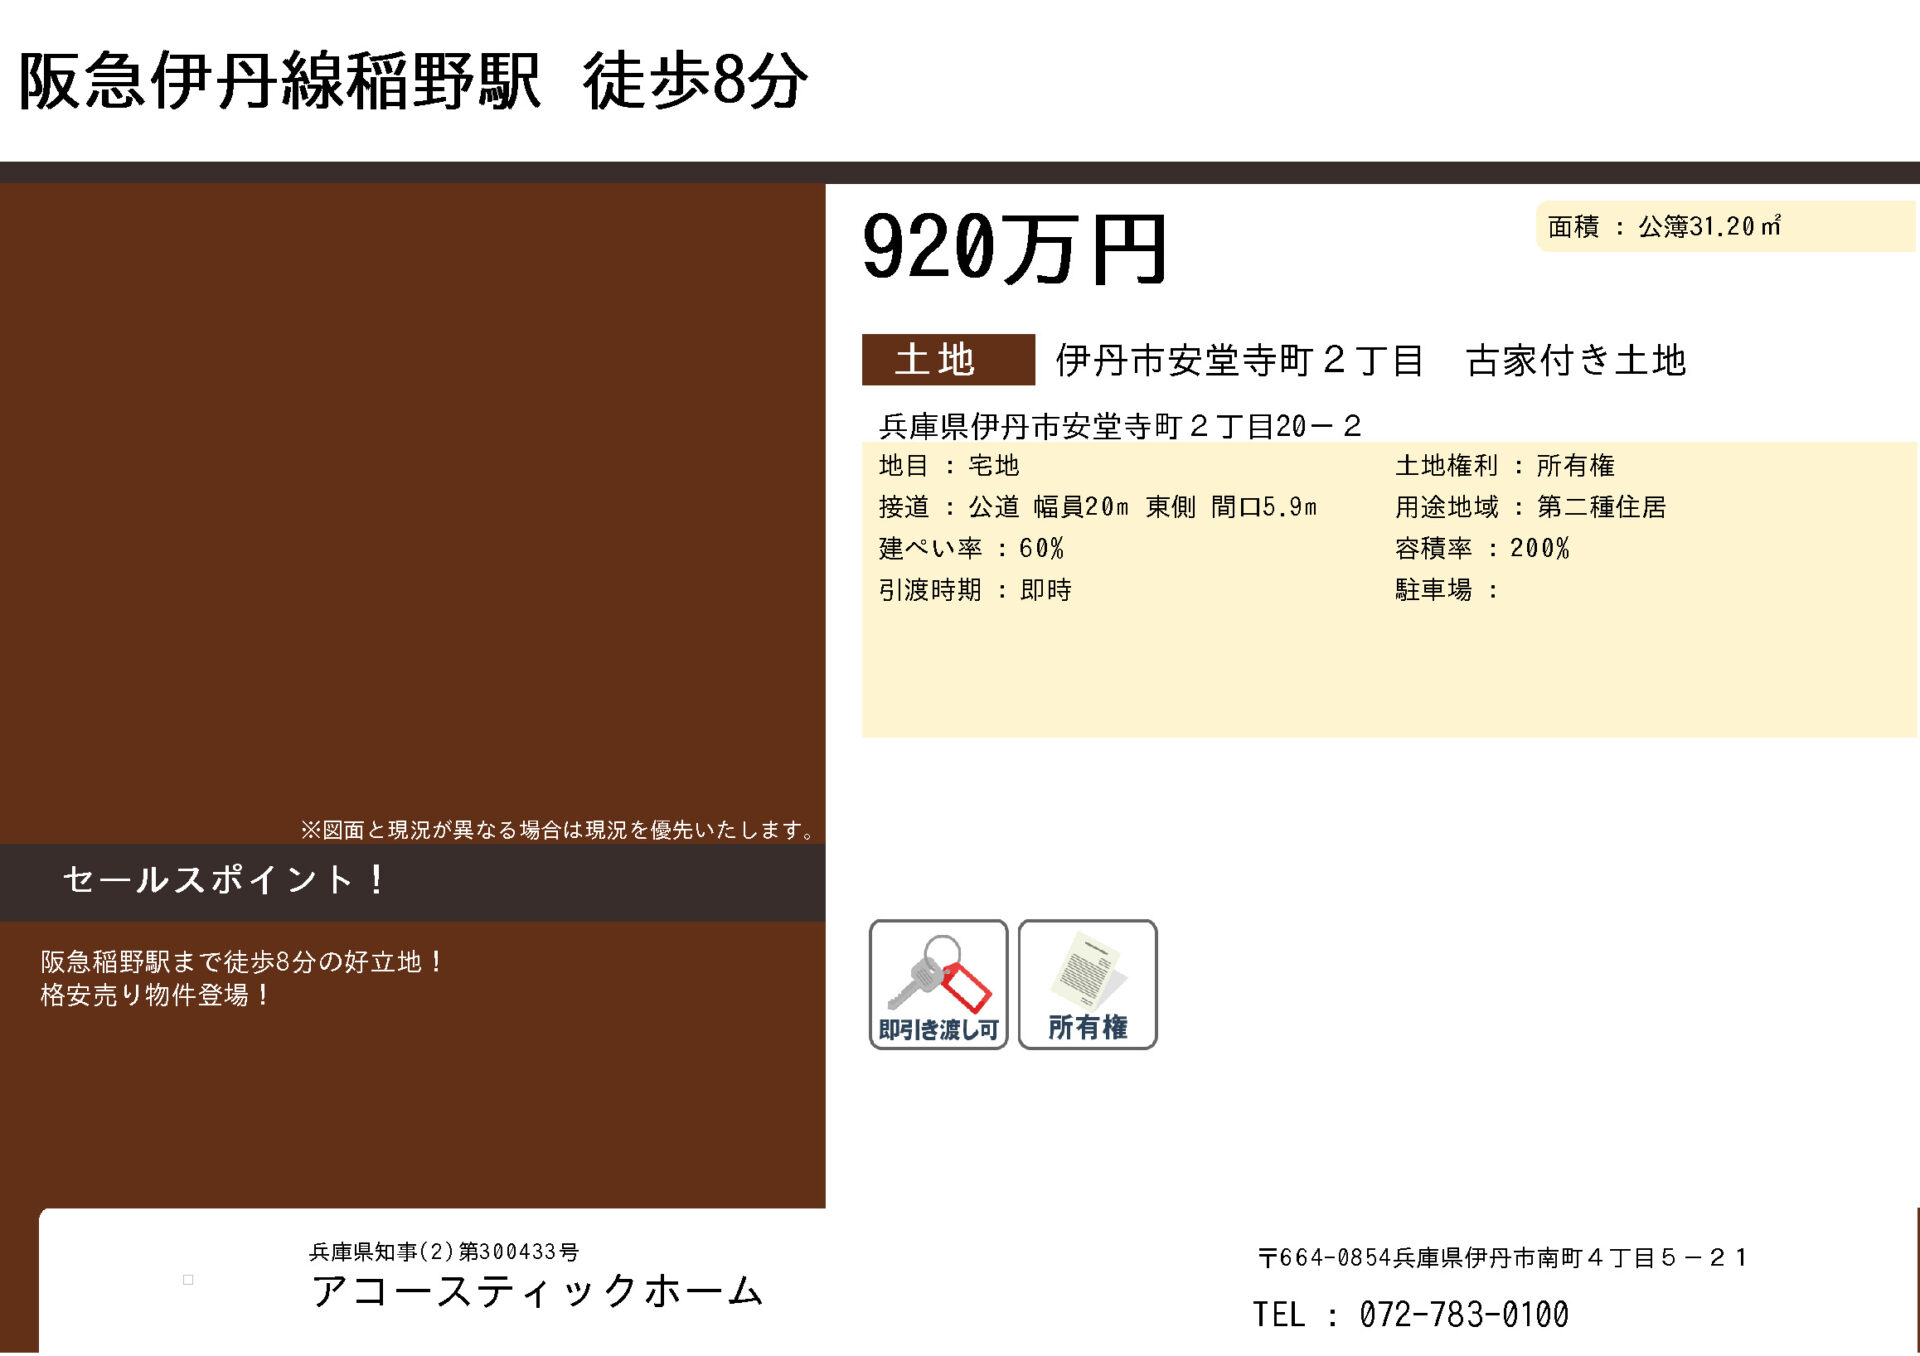This screenshot has height=1356, width=1920.
Task: Select the 土地 property type label
Action: (x=948, y=360)
